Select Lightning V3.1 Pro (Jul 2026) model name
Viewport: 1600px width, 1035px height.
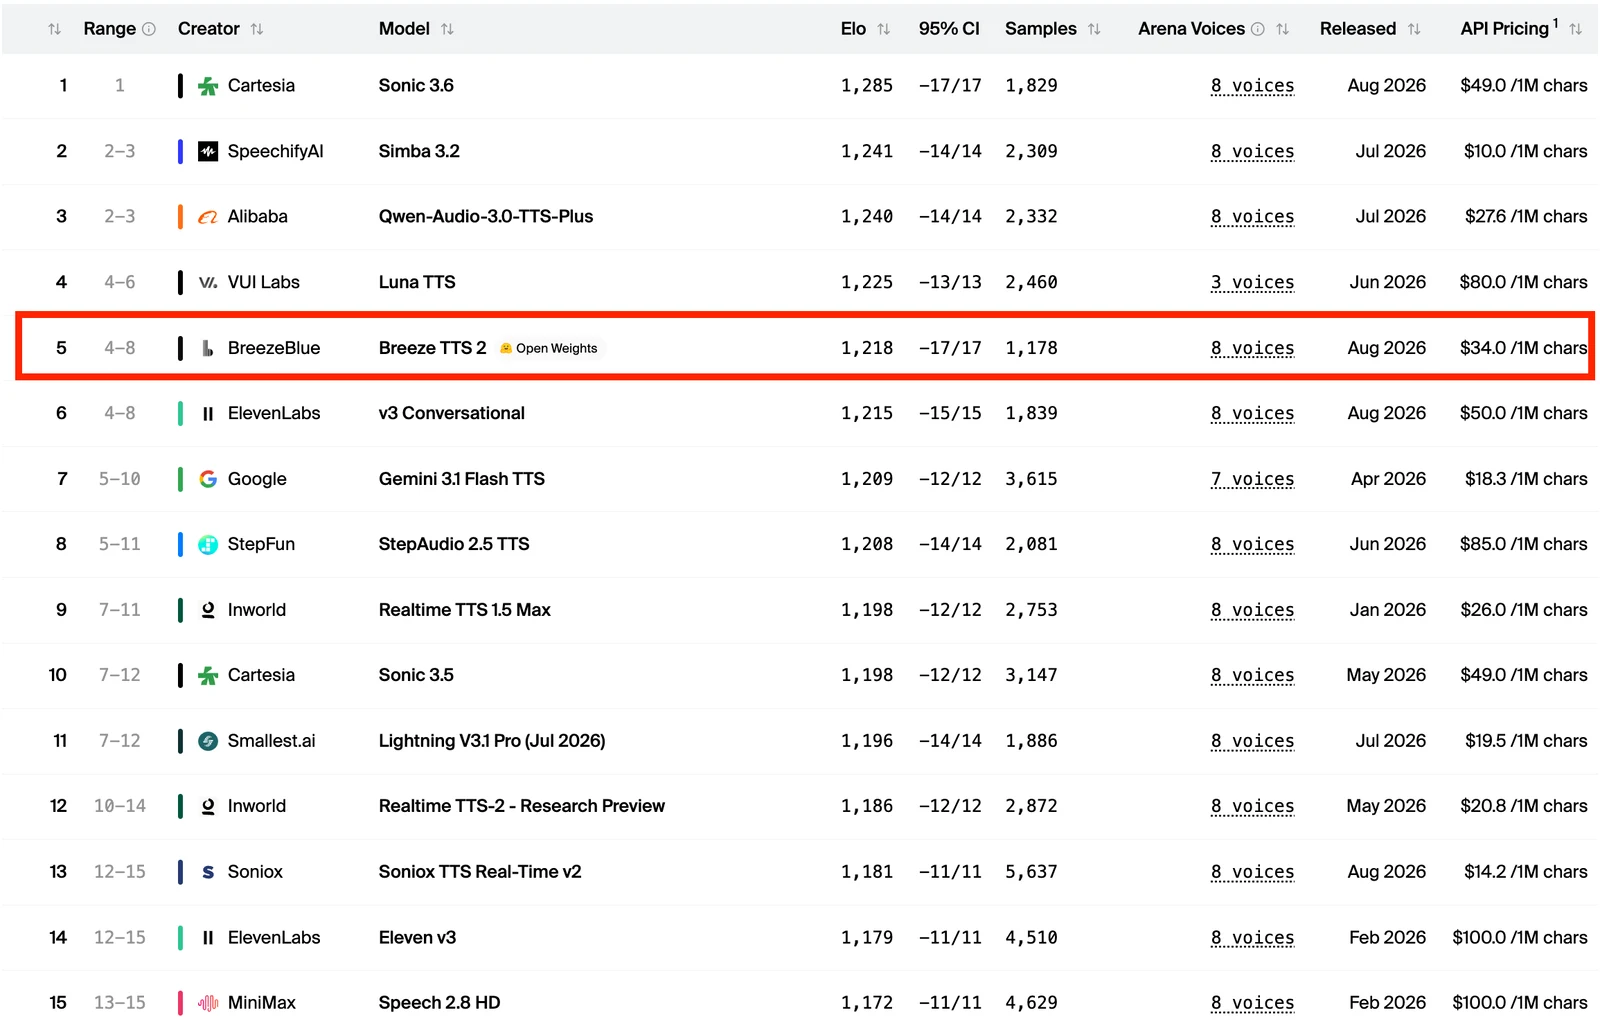click(492, 741)
